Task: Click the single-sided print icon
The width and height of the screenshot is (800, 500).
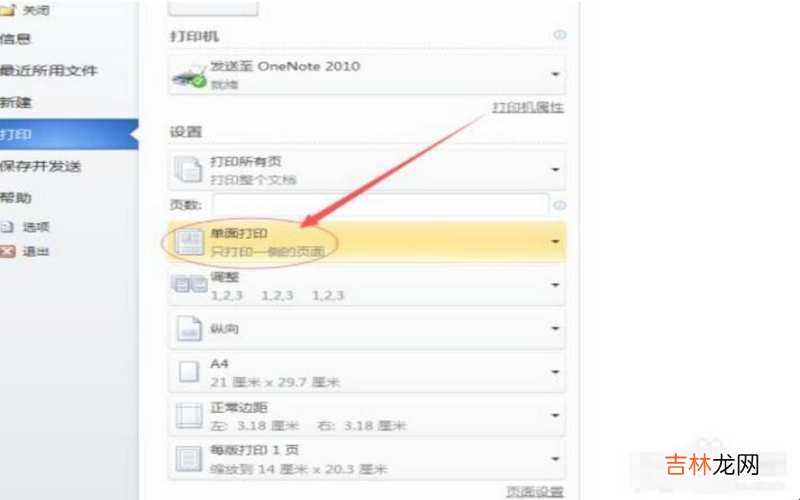Action: pos(189,242)
